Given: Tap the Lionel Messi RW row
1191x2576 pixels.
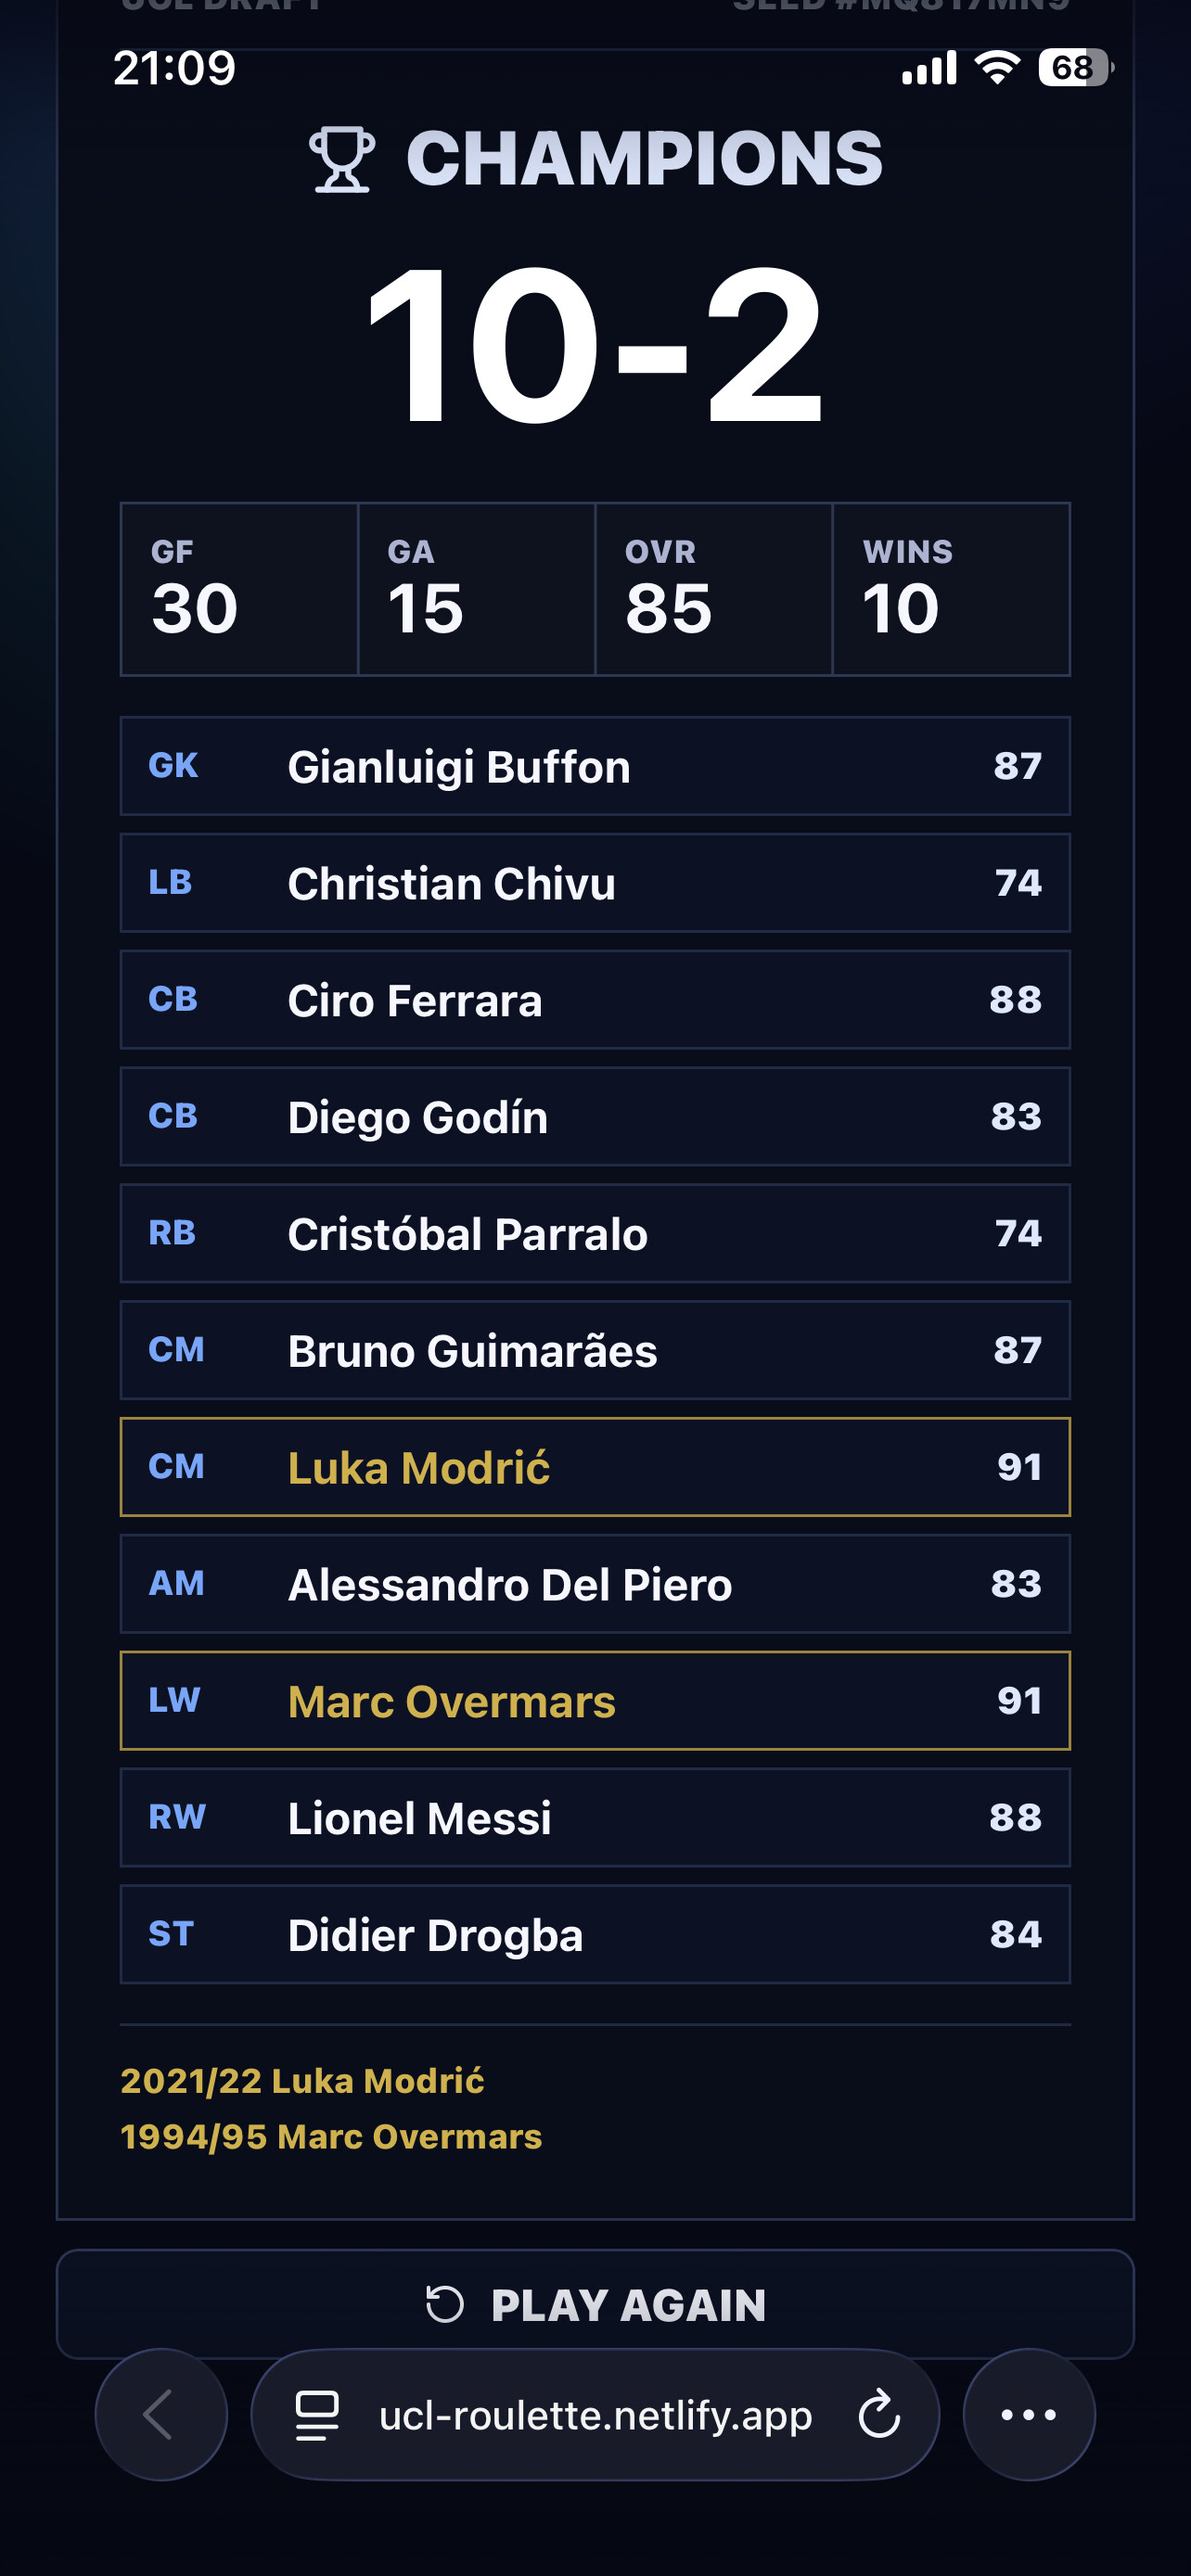Looking at the screenshot, I should click(x=595, y=1818).
